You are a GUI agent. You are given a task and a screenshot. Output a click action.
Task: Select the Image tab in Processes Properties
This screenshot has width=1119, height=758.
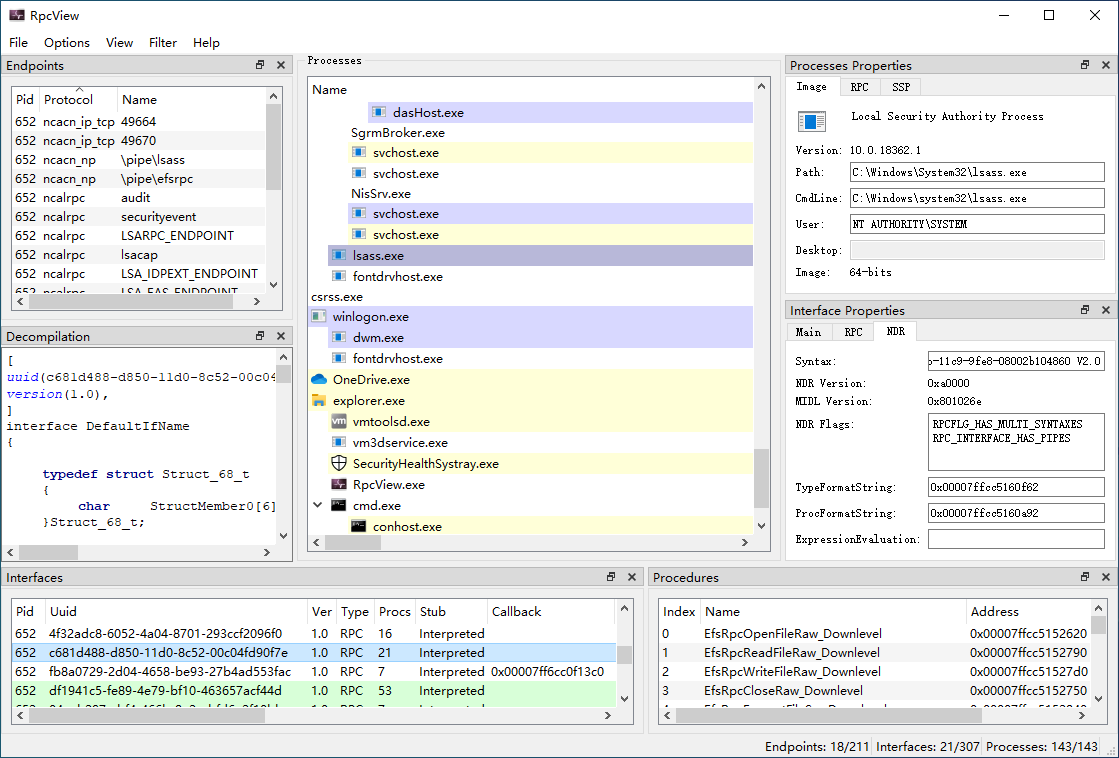tap(811, 86)
